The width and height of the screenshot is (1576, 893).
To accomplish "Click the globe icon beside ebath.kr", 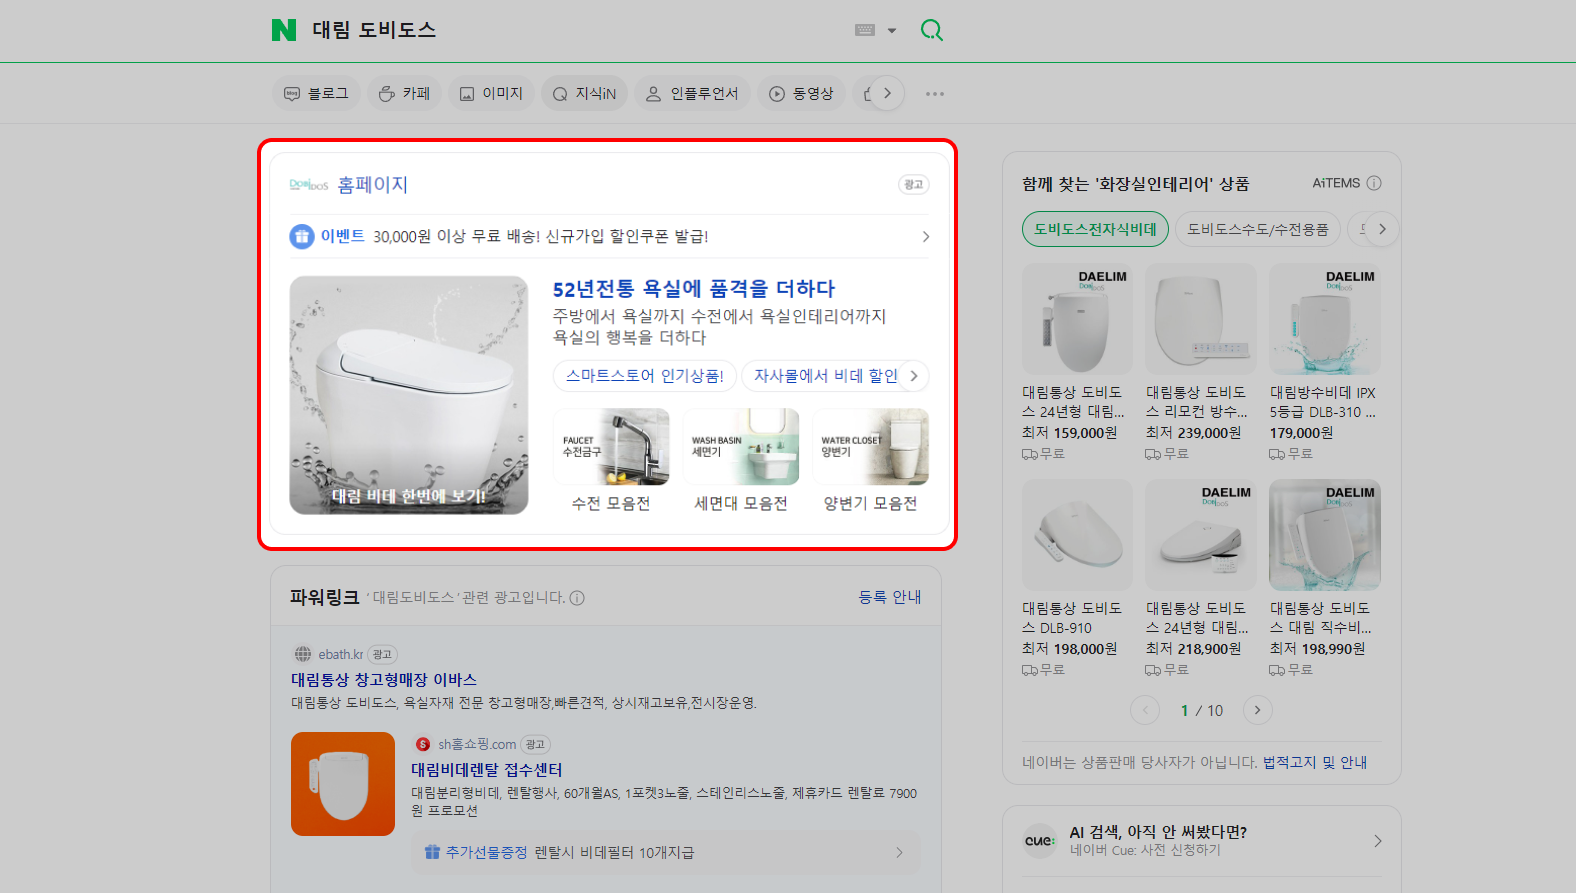I will pyautogui.click(x=303, y=654).
